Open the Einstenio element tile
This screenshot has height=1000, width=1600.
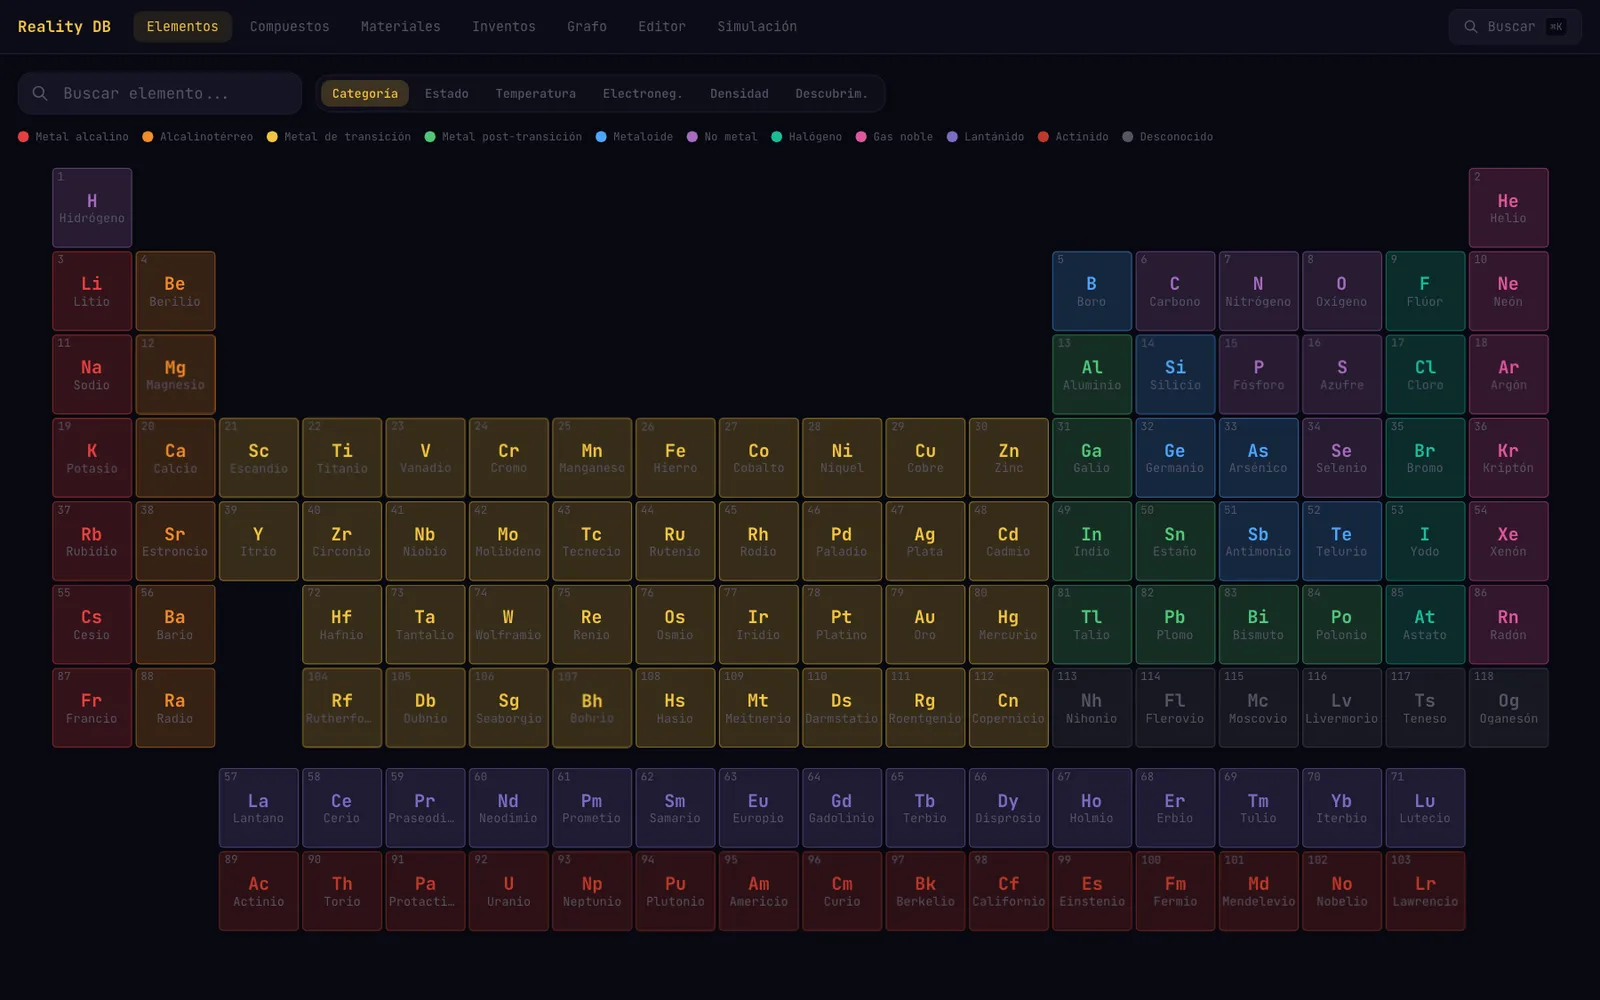coord(1092,891)
